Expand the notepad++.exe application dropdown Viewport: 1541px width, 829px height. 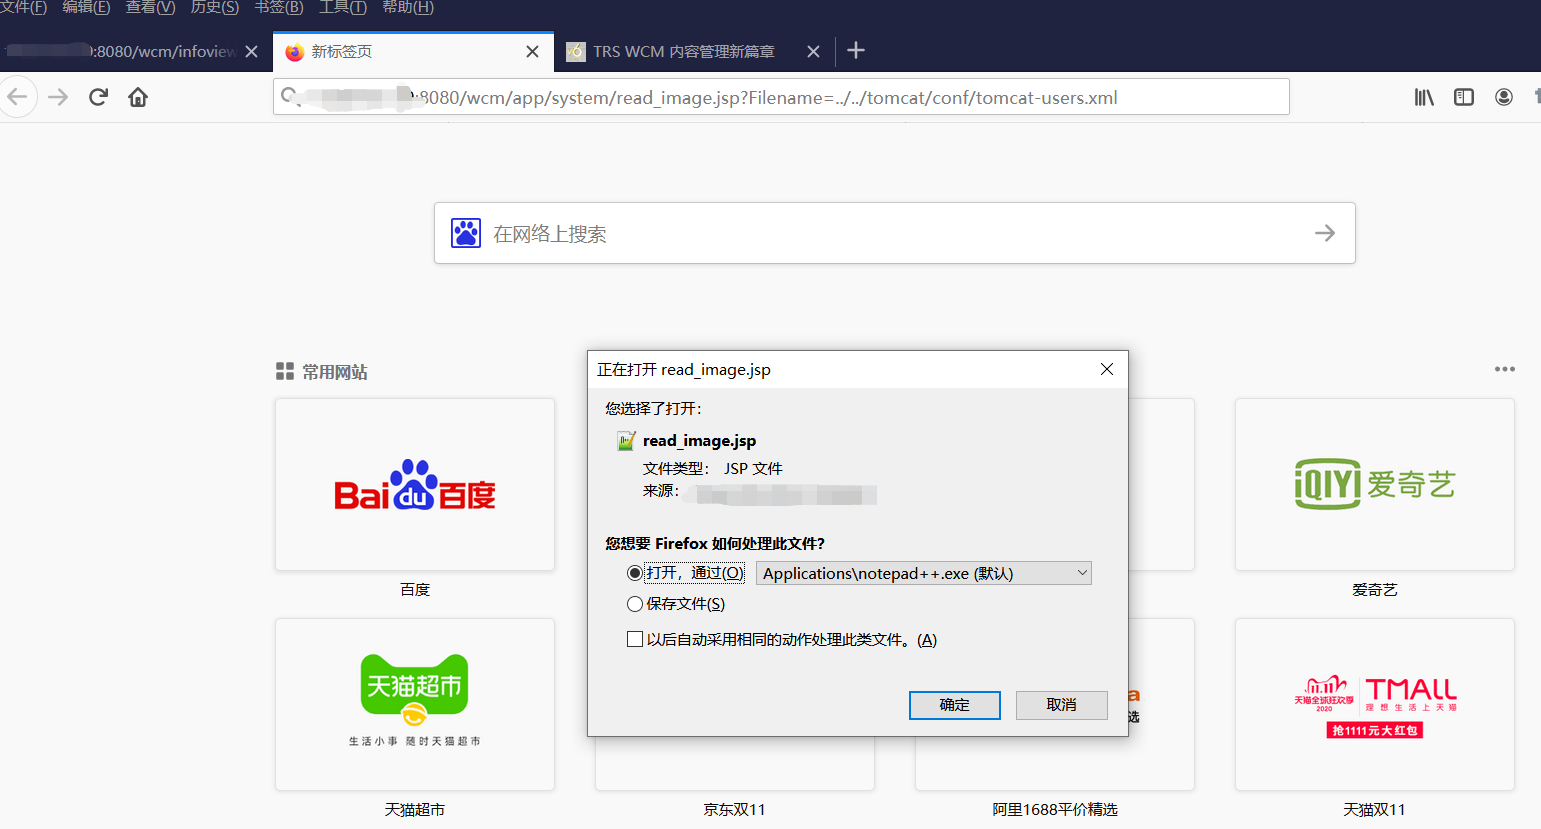(x=924, y=573)
